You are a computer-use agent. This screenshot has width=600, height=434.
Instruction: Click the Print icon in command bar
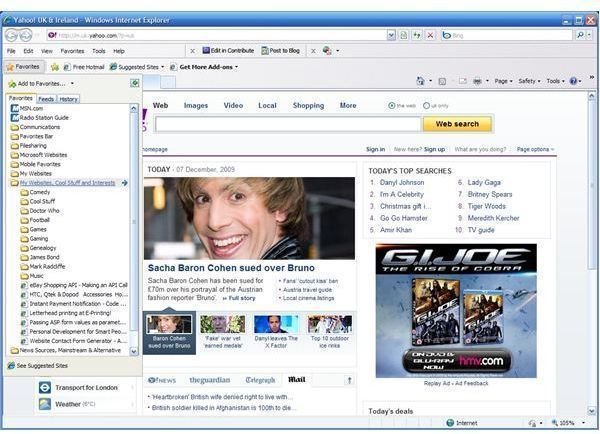477,81
